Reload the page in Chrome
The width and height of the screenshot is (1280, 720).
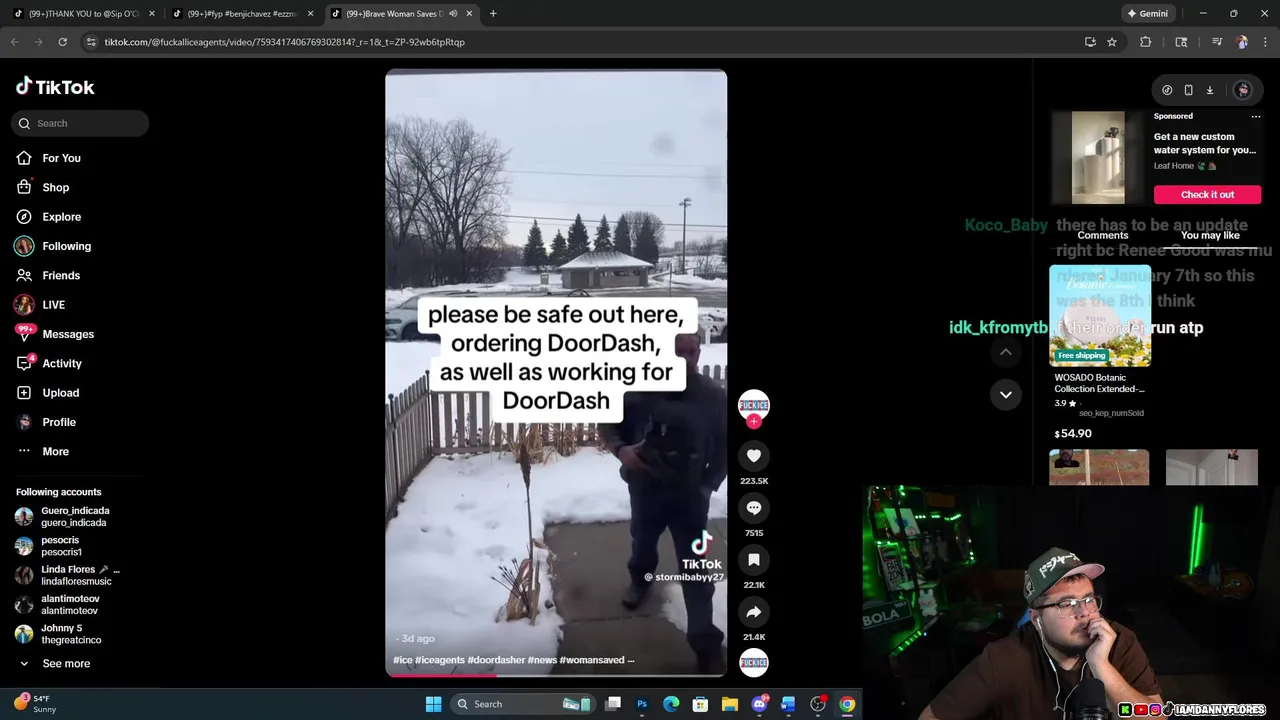click(62, 42)
